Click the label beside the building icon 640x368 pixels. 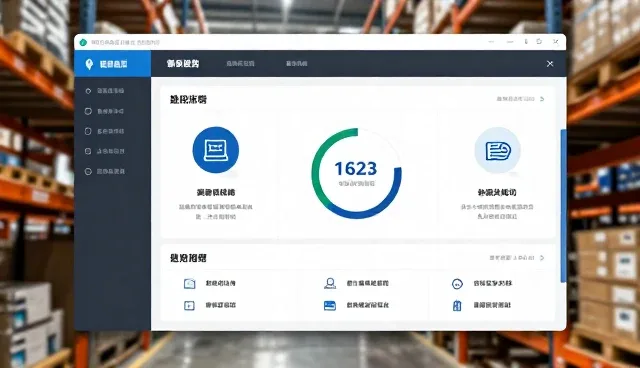(492, 305)
